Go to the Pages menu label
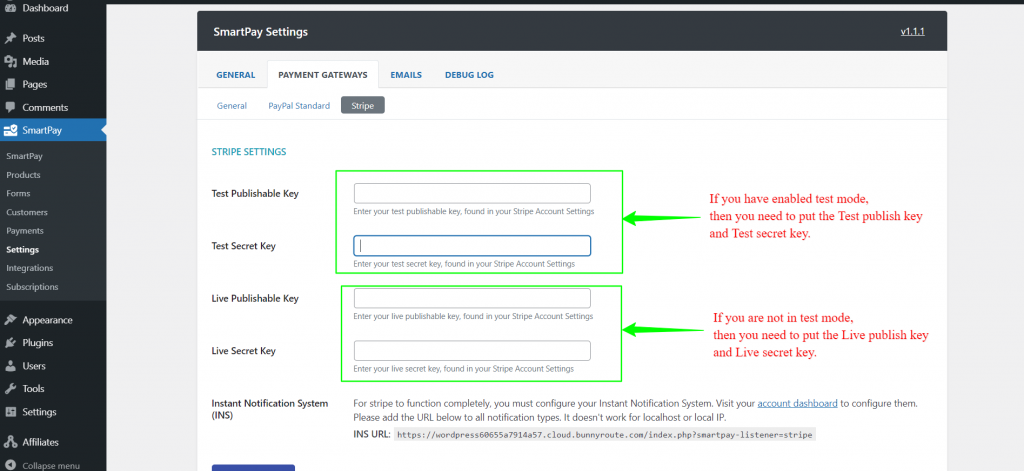Viewport: 1024px width, 471px height. coord(35,84)
